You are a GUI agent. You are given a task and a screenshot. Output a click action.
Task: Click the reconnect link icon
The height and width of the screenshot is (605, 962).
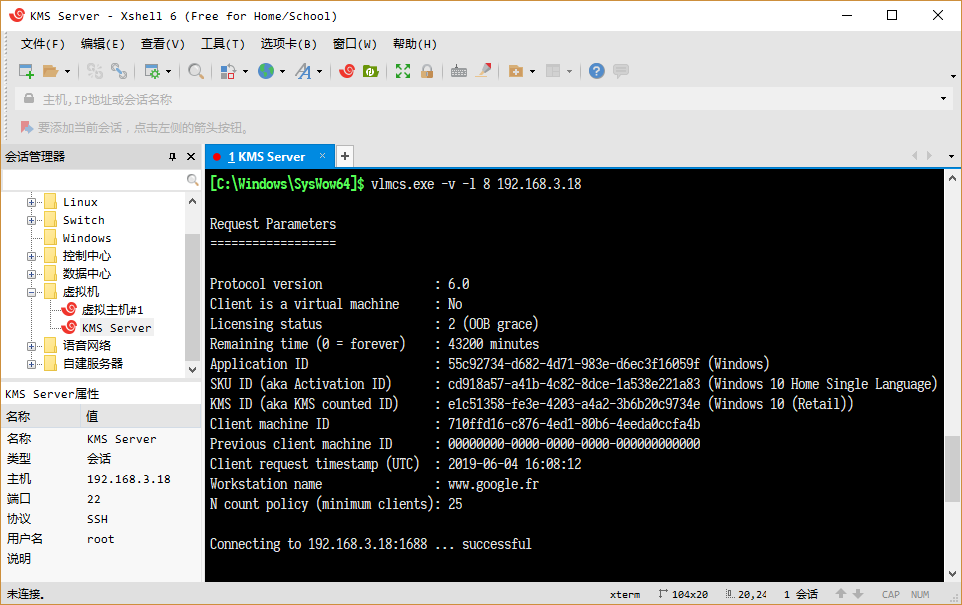point(118,71)
